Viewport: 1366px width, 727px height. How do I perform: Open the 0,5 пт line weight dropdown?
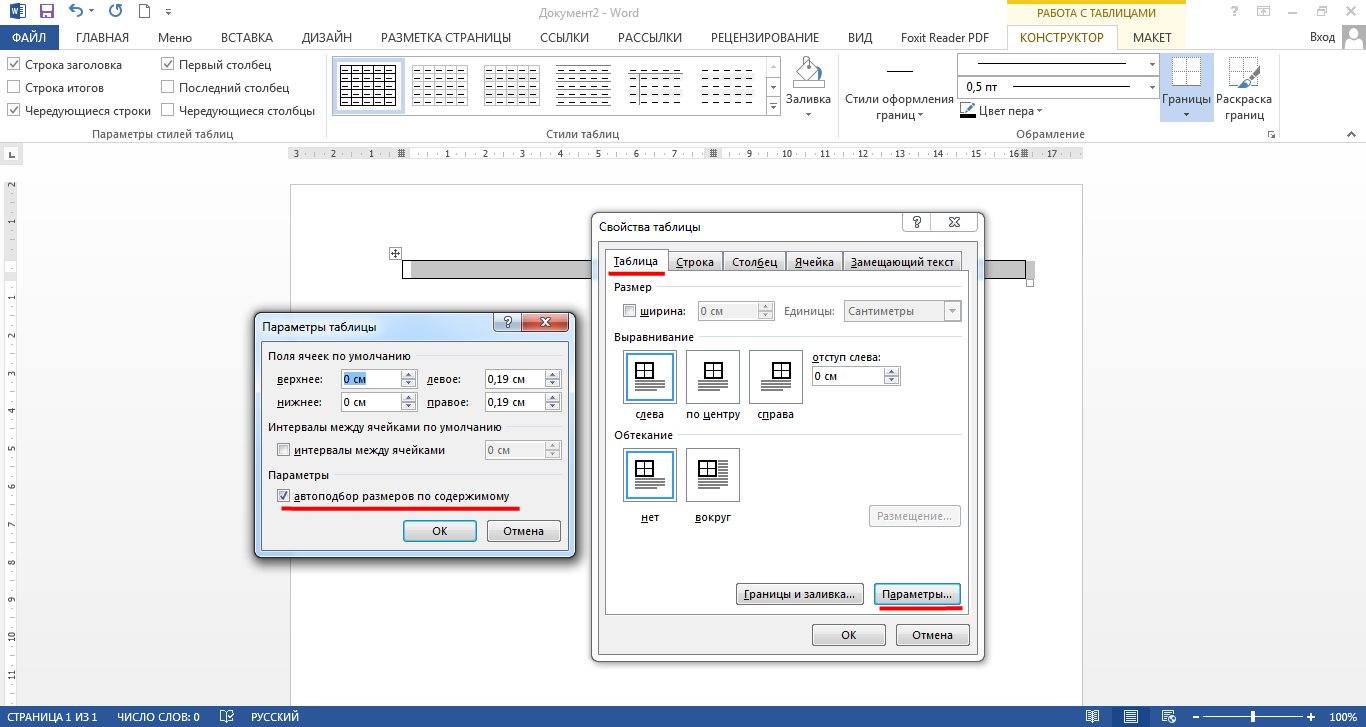[x=1152, y=87]
